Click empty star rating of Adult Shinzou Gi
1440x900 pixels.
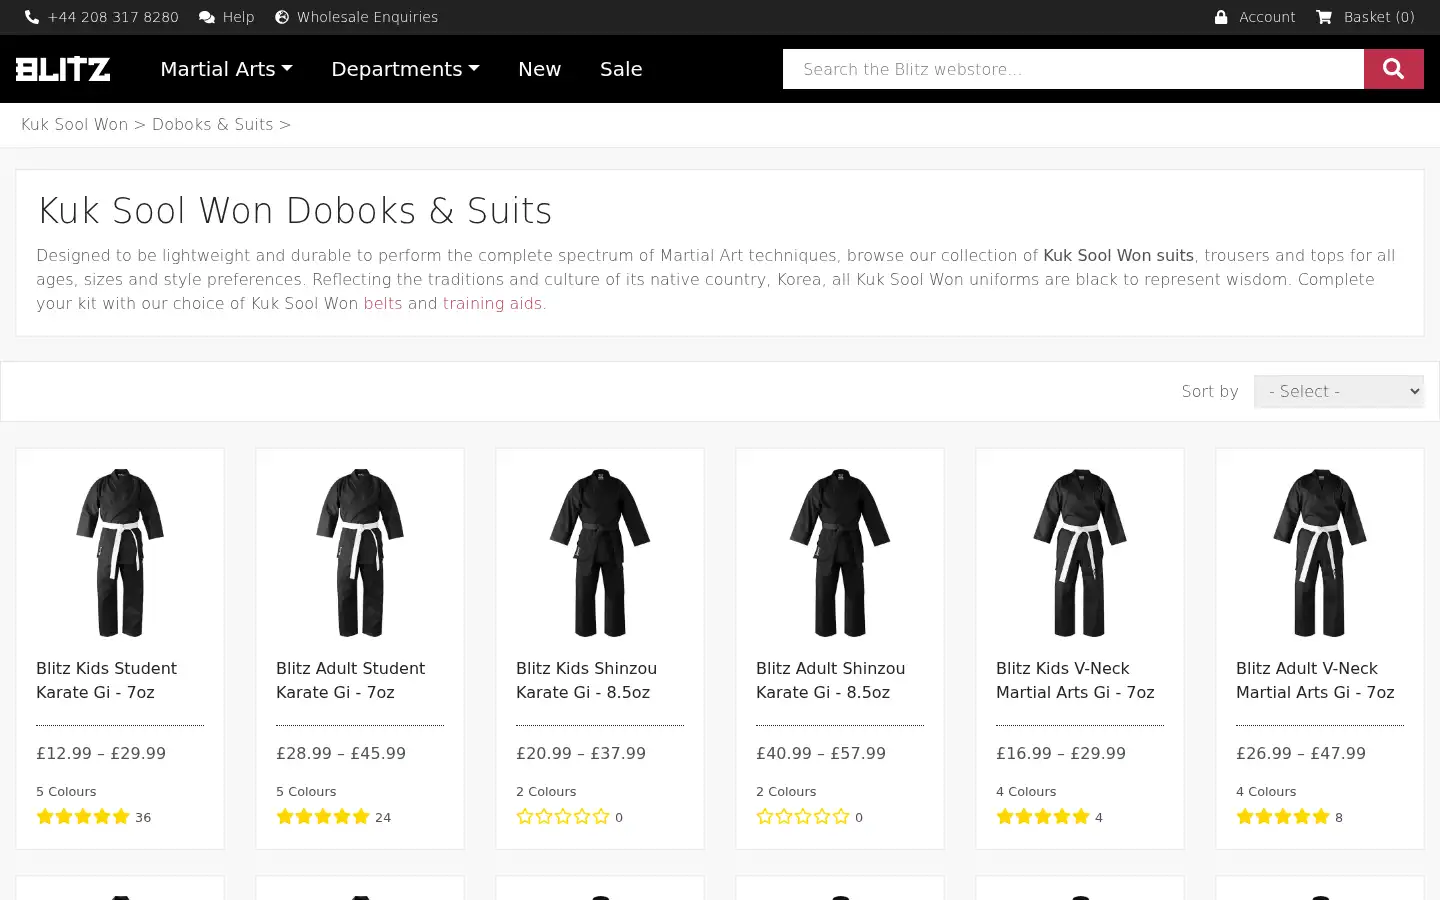point(803,817)
